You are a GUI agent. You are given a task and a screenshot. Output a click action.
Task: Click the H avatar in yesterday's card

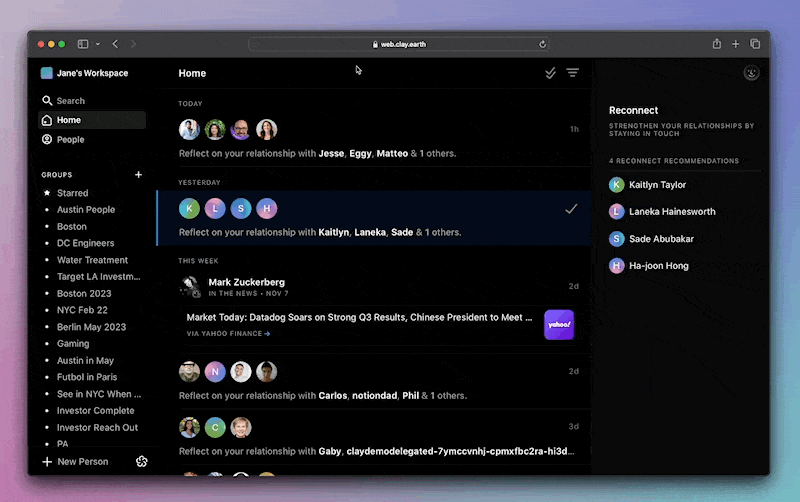[266, 209]
